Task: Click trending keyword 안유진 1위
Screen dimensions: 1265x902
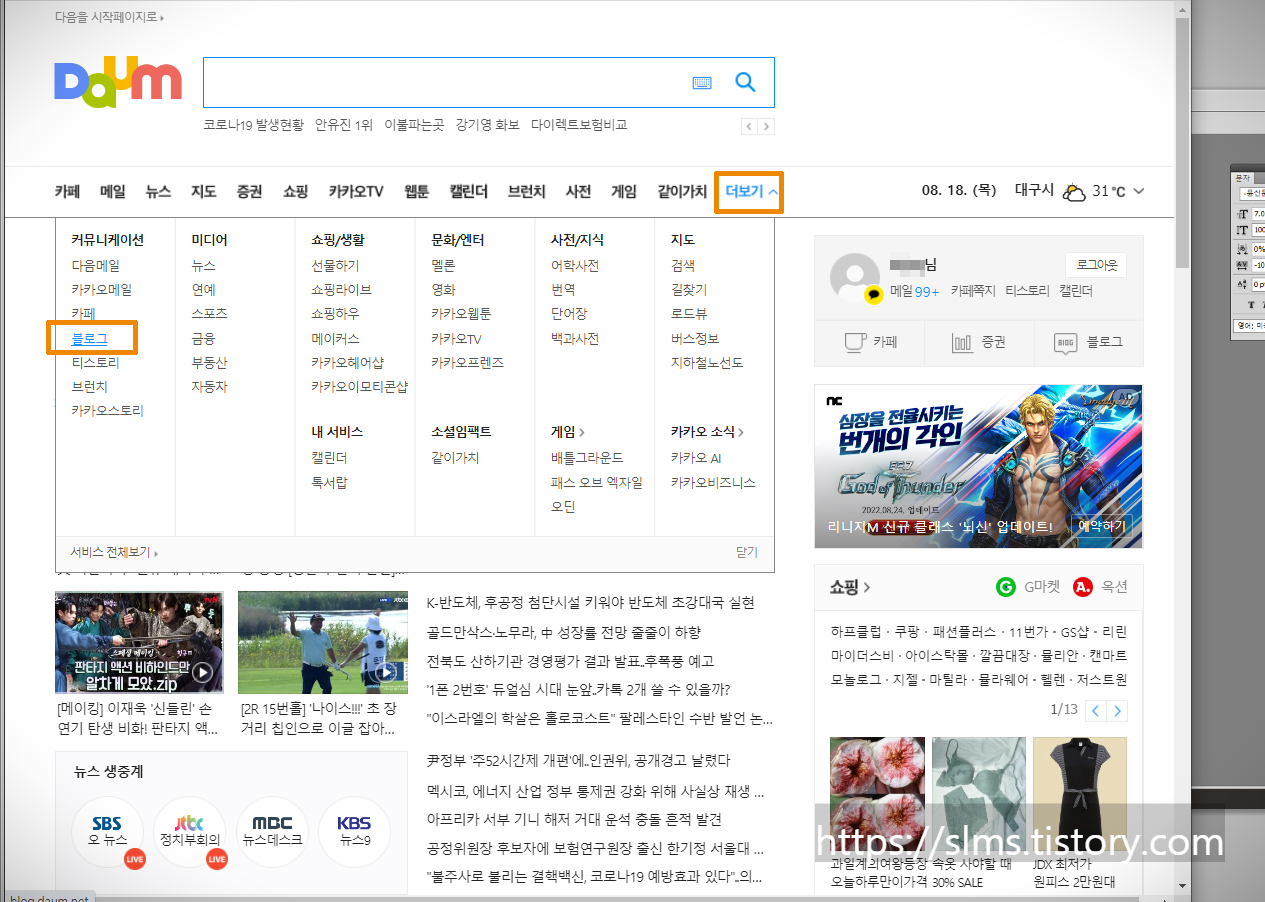Action: (x=344, y=125)
